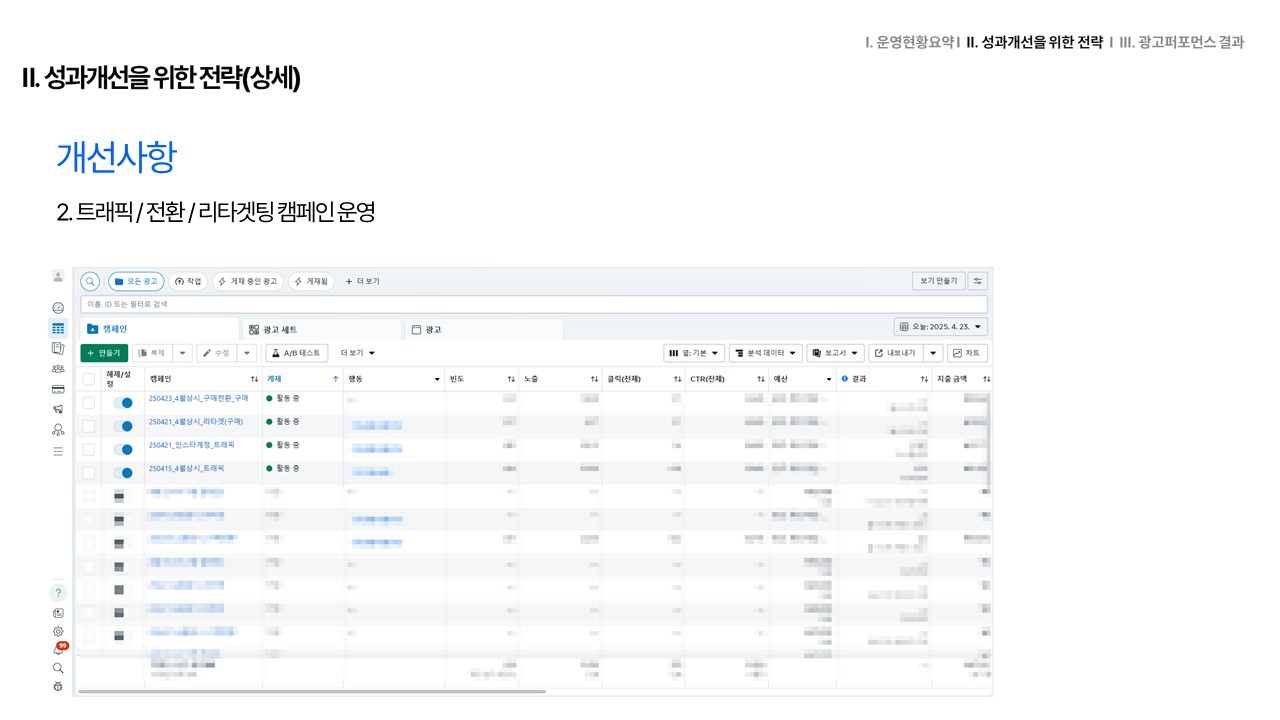
Task: Expand the 열: 기본 columns dropdown
Action: click(694, 353)
